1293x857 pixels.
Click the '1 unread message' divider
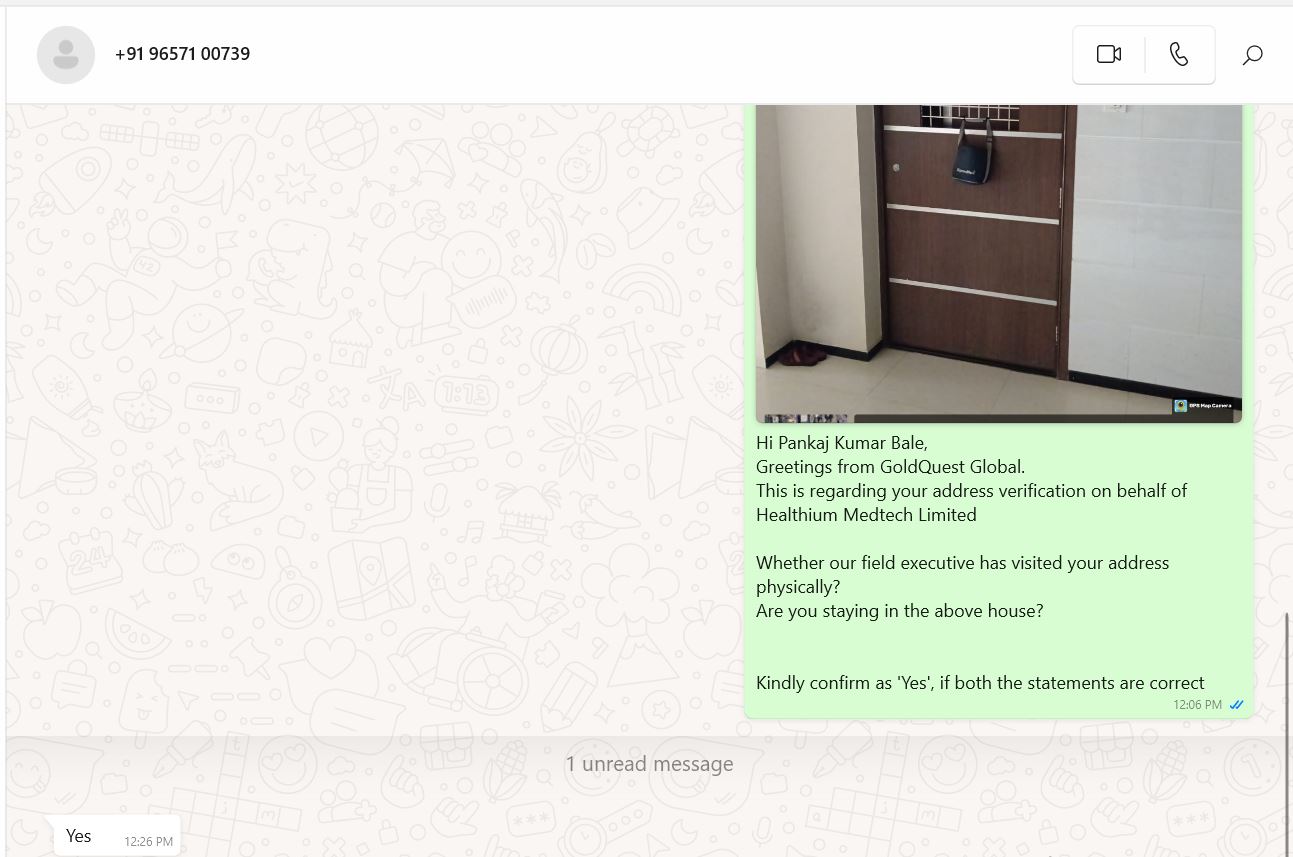point(649,764)
